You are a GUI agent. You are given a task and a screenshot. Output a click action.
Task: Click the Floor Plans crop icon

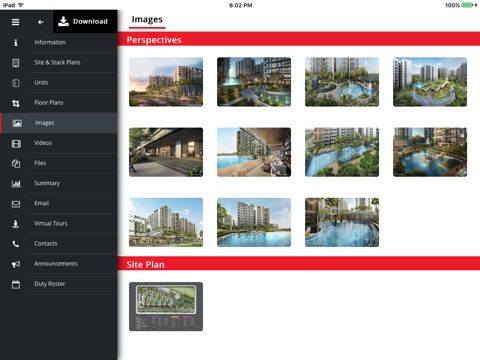pyautogui.click(x=16, y=103)
